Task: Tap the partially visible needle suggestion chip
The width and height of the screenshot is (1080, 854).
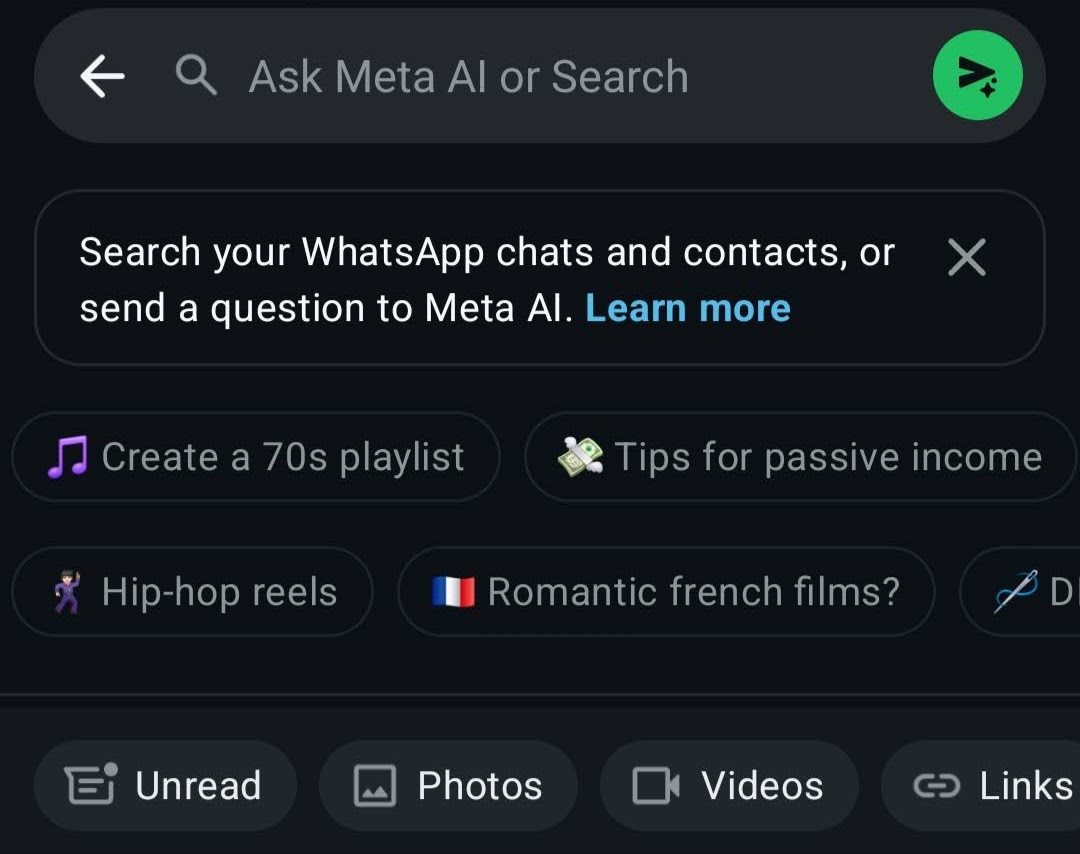Action: (1020, 592)
